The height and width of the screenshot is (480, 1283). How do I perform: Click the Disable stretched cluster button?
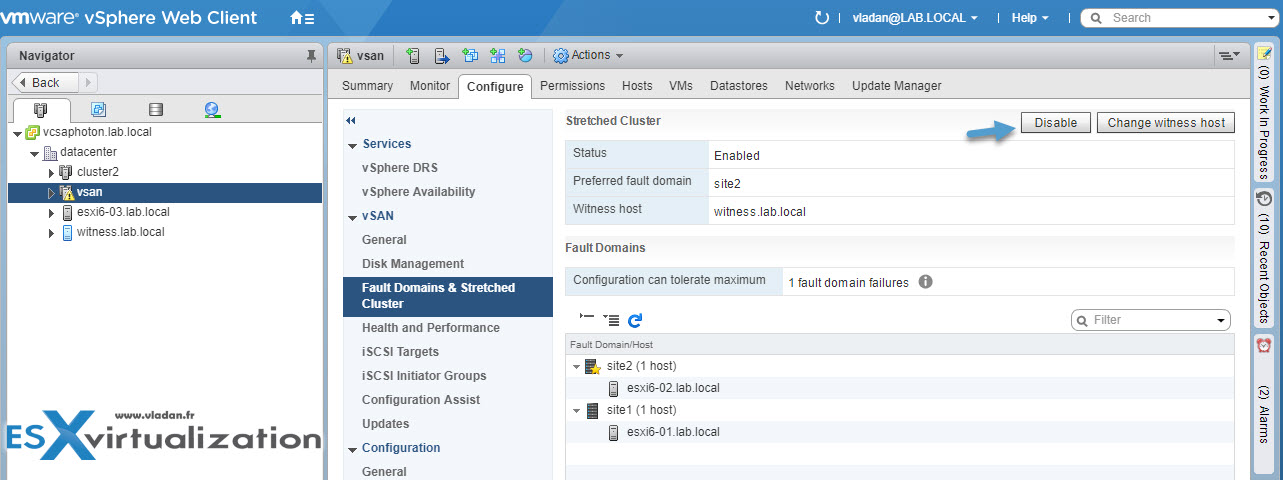pyautogui.click(x=1056, y=123)
